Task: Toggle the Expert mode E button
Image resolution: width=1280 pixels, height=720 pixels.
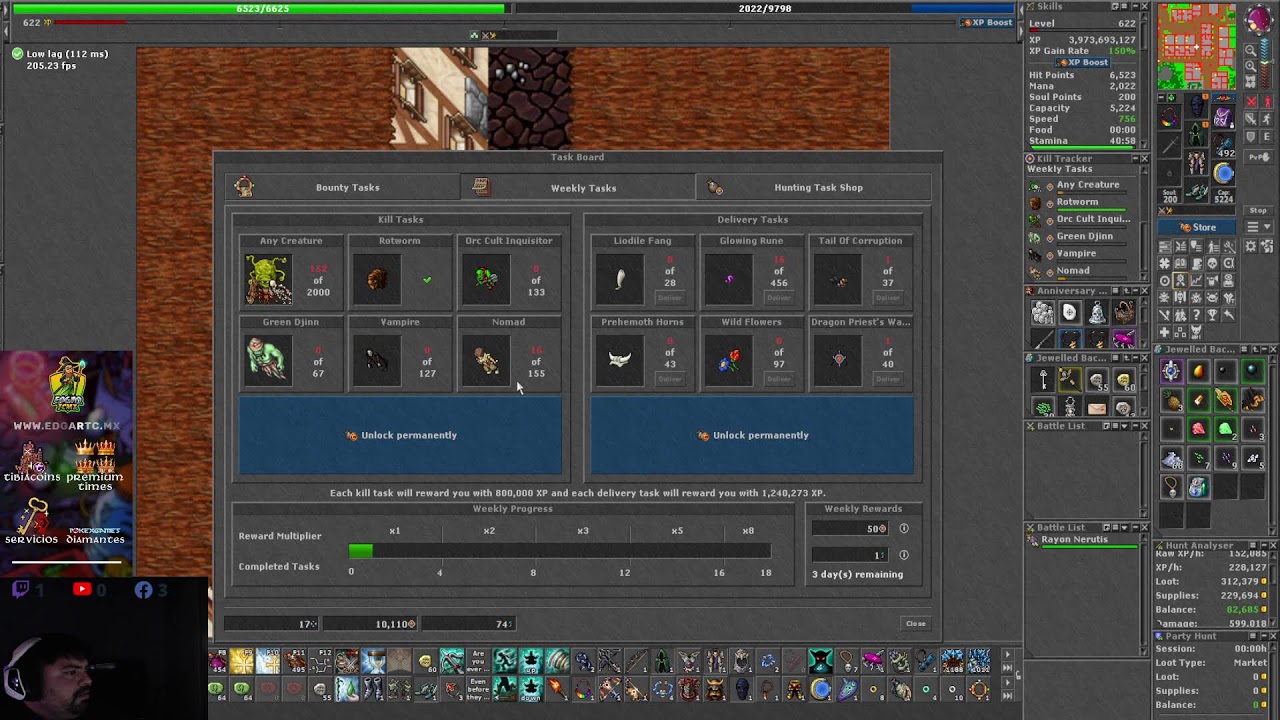Action: (x=1265, y=137)
